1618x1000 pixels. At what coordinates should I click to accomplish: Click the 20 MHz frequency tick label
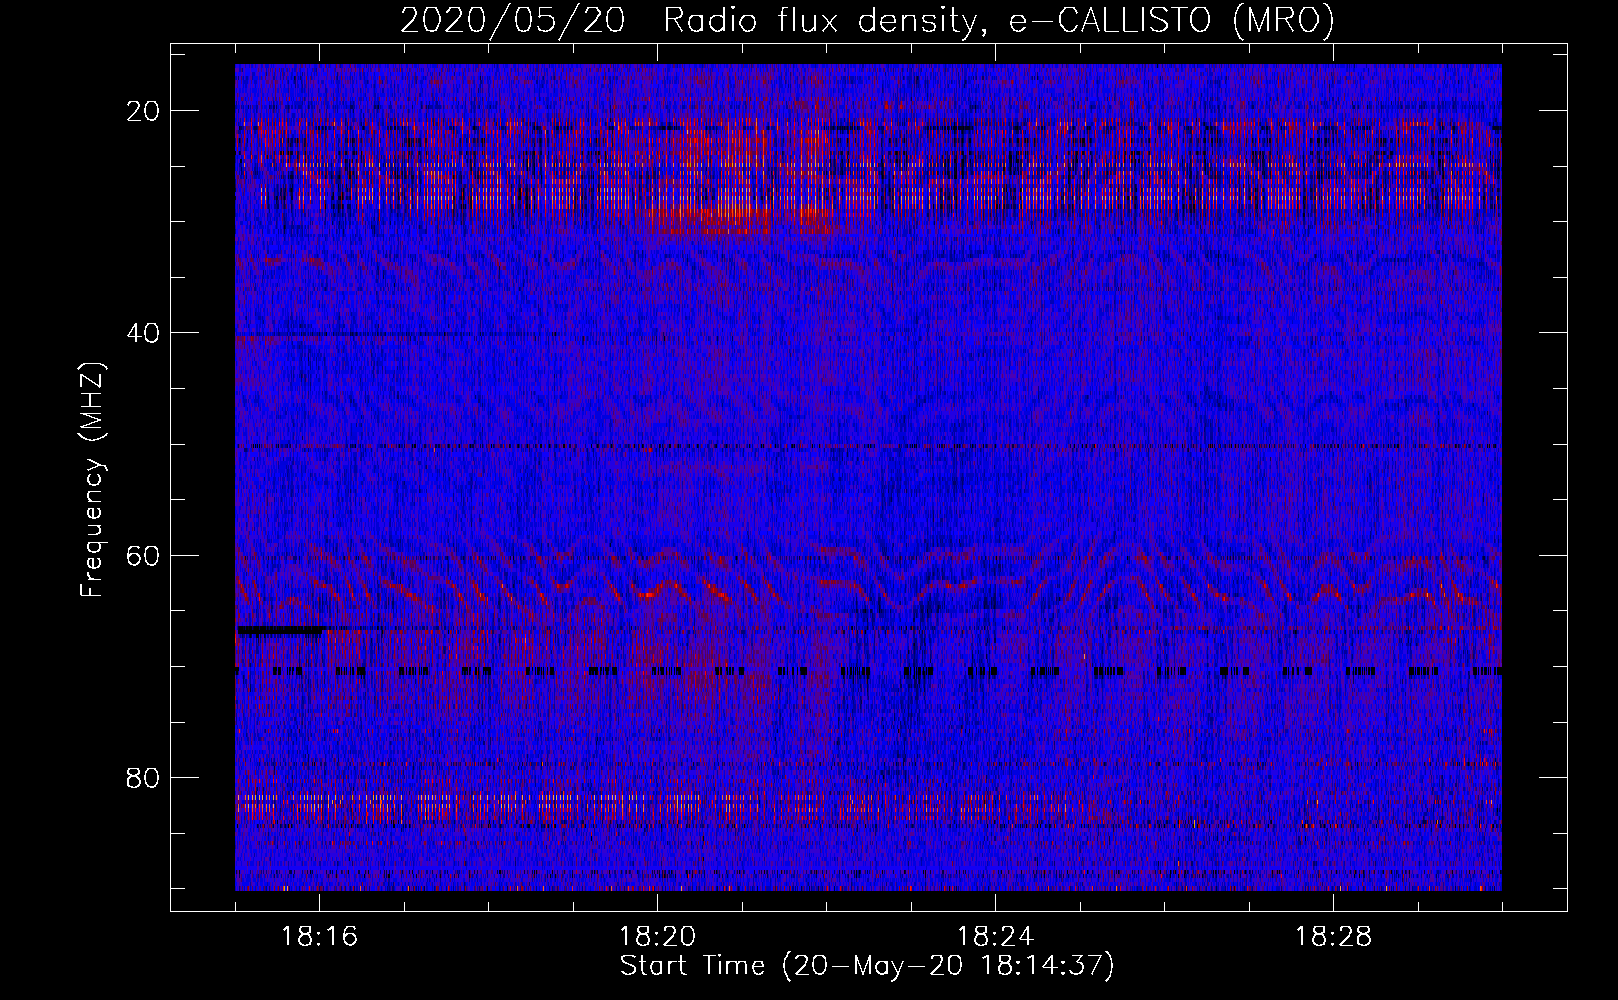[144, 111]
